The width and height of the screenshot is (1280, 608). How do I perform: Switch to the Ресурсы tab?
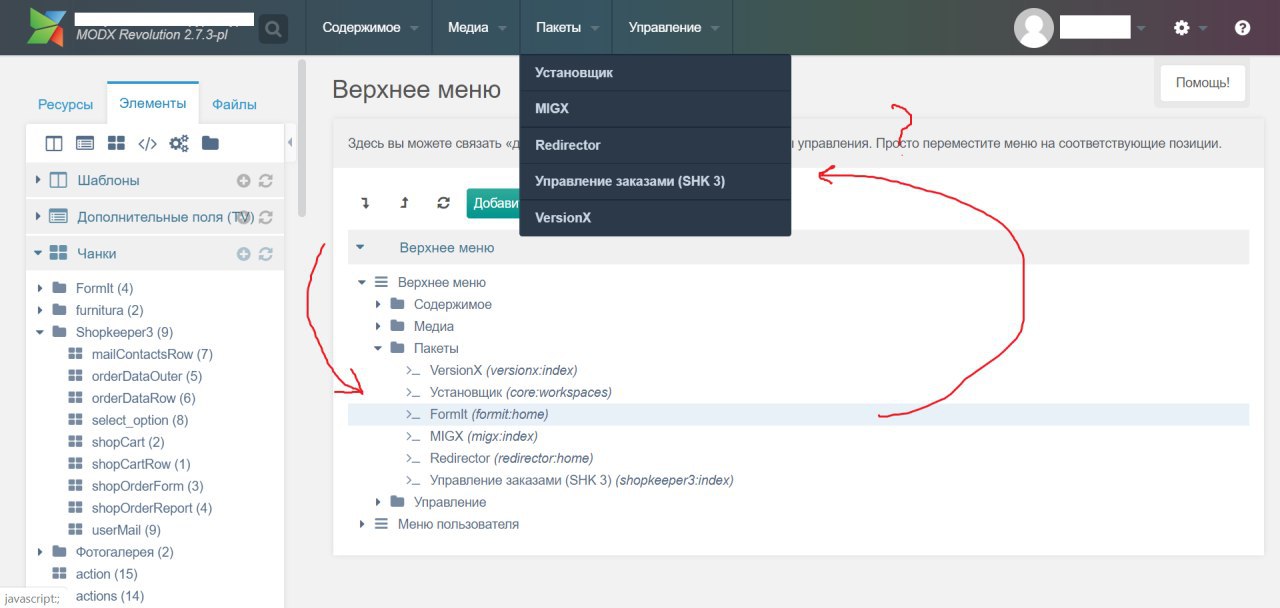(x=65, y=104)
